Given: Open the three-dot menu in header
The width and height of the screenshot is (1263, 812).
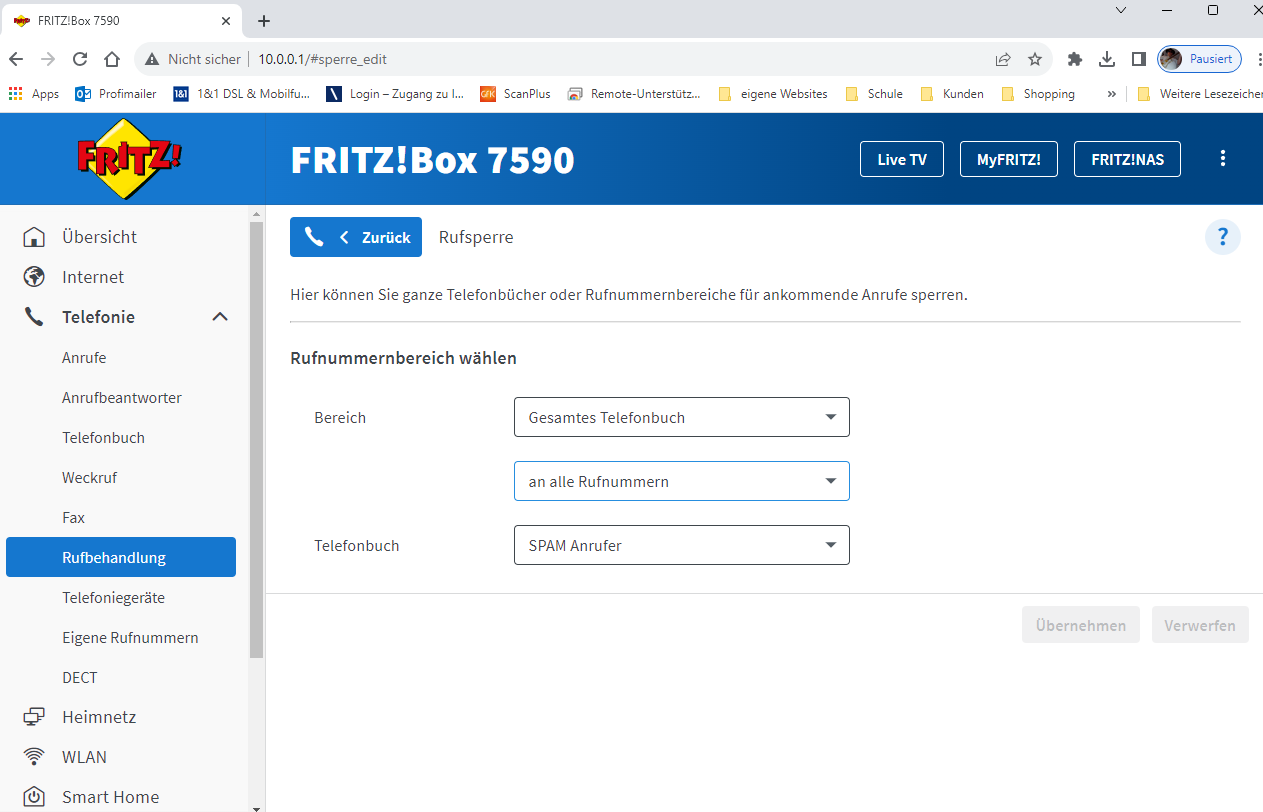Looking at the screenshot, I should click(1222, 159).
